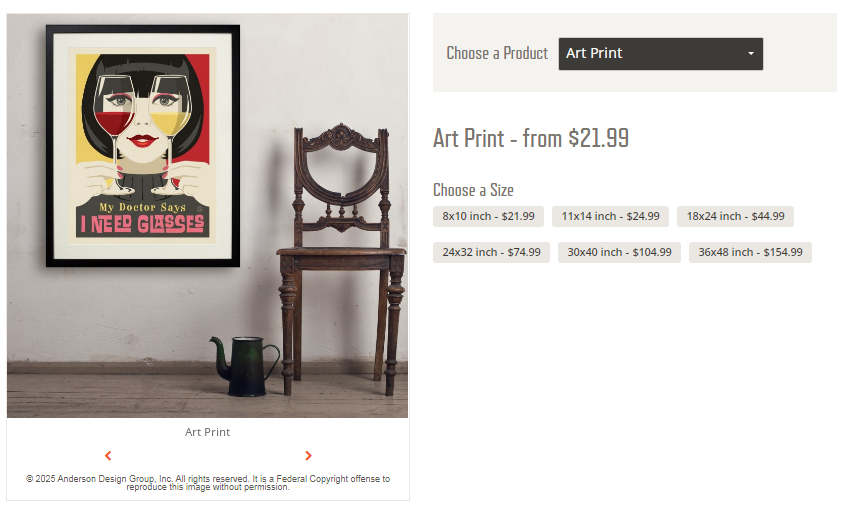This screenshot has height=508, width=846.
Task: Pick the 24x32 inch - $74.99 size
Action: (x=492, y=252)
